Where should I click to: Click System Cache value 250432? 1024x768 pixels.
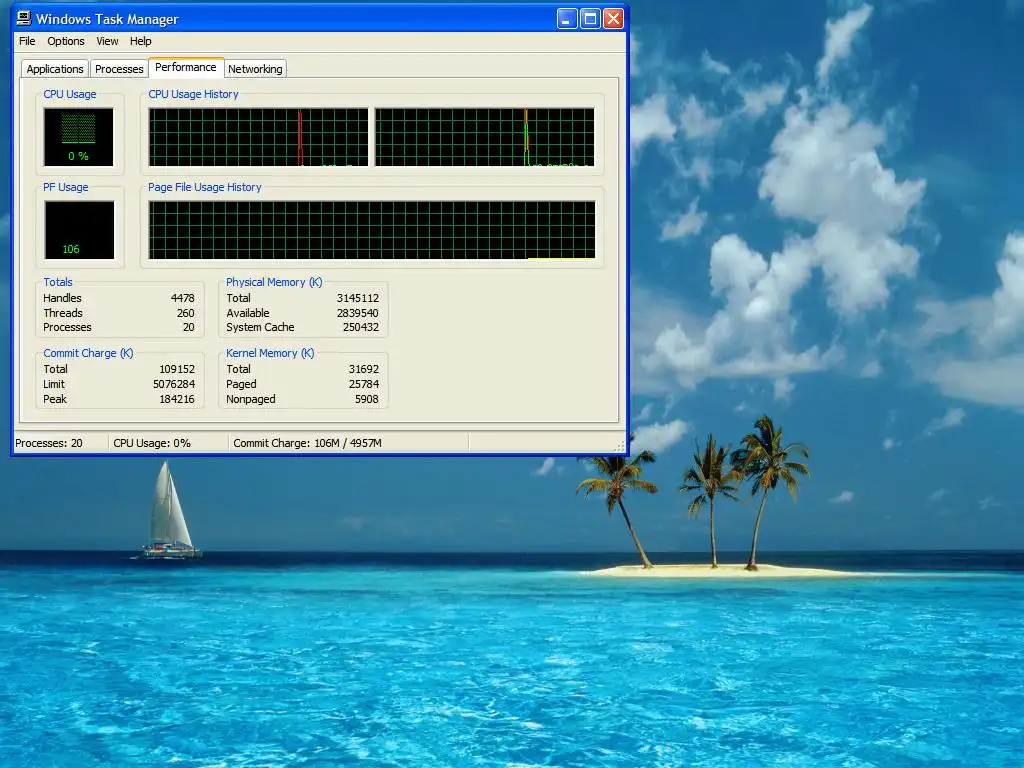point(361,327)
